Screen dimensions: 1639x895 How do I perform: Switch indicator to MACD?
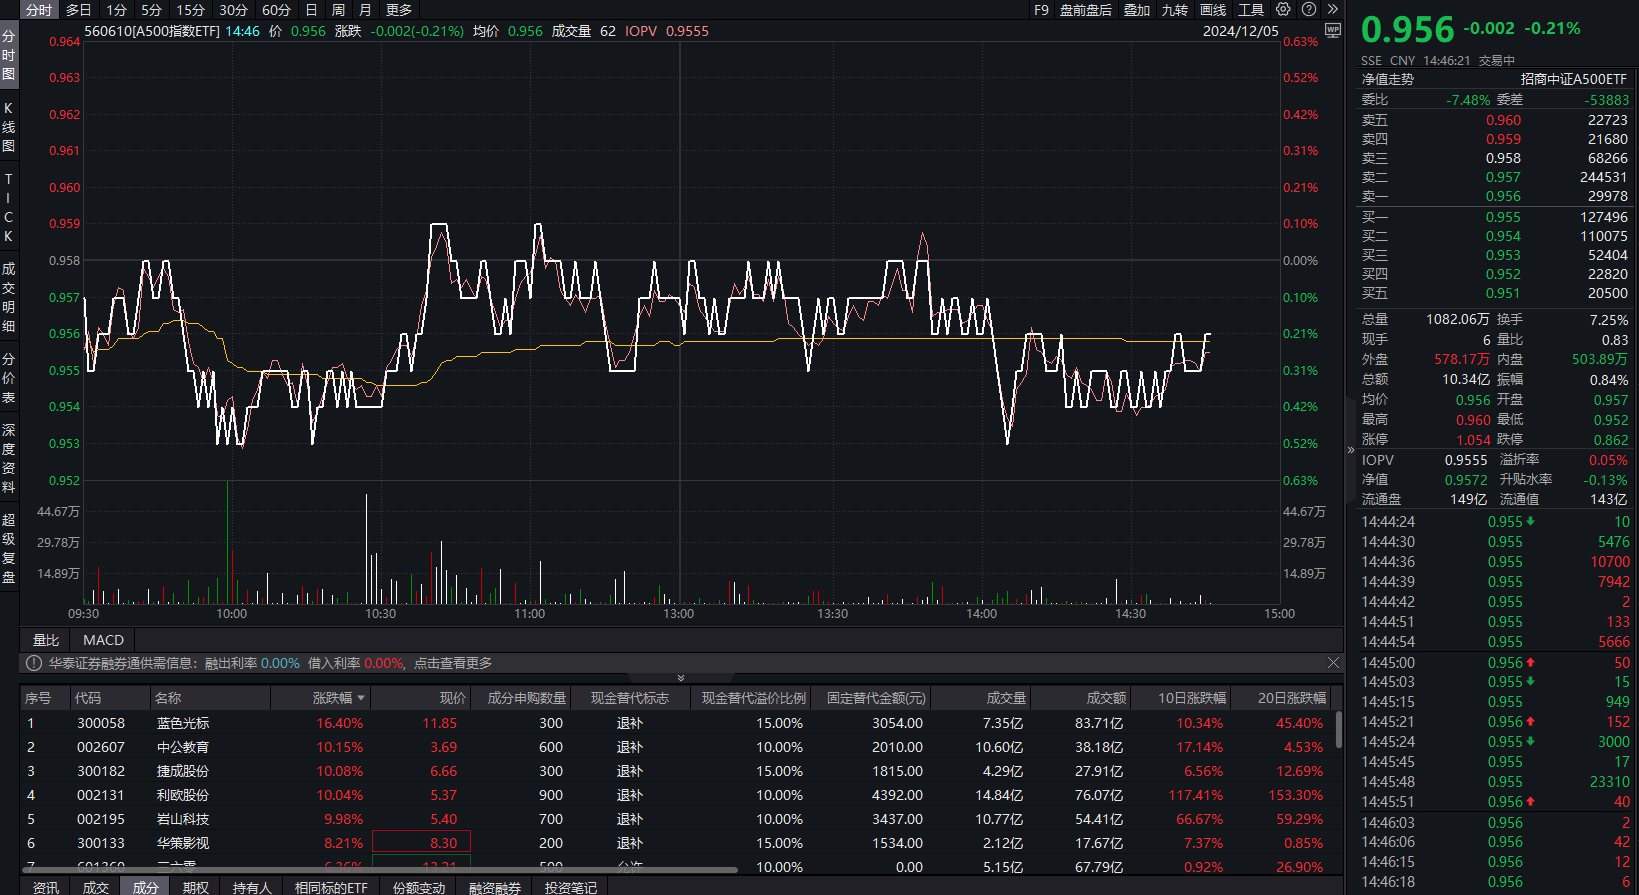(103, 640)
